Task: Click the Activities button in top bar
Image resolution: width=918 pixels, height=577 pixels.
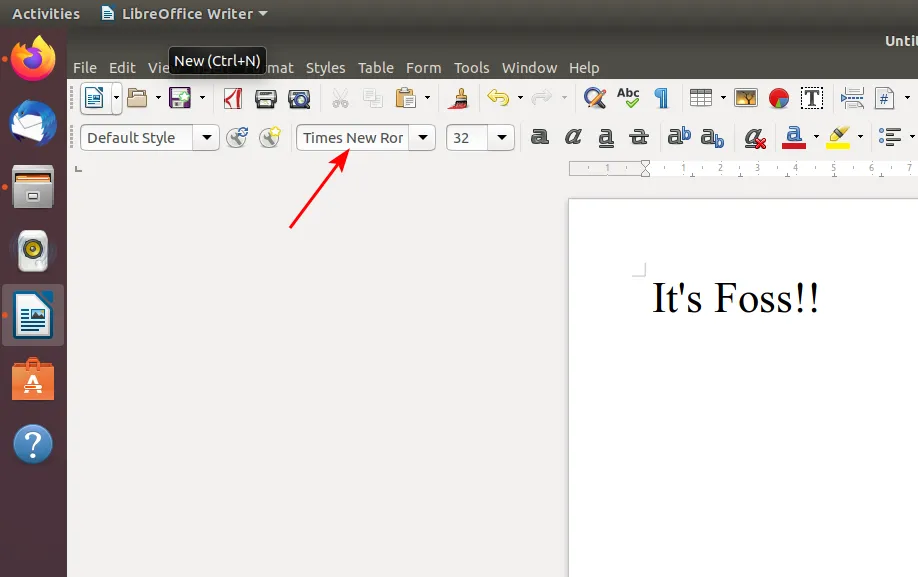Action: point(46,14)
